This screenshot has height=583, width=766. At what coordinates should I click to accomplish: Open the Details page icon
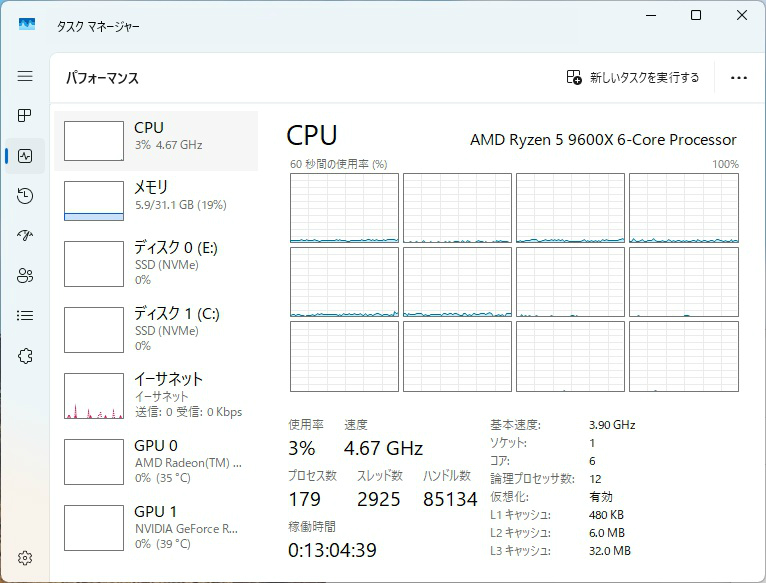tap(25, 316)
